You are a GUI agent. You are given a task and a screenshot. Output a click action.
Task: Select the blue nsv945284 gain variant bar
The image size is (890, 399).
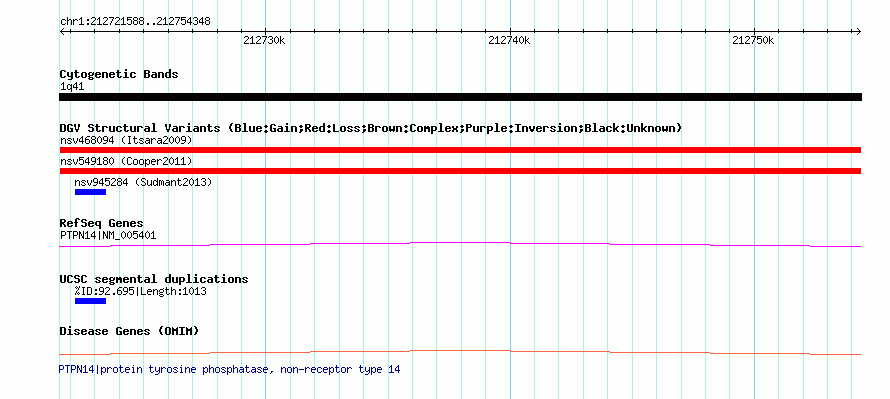coord(90,192)
